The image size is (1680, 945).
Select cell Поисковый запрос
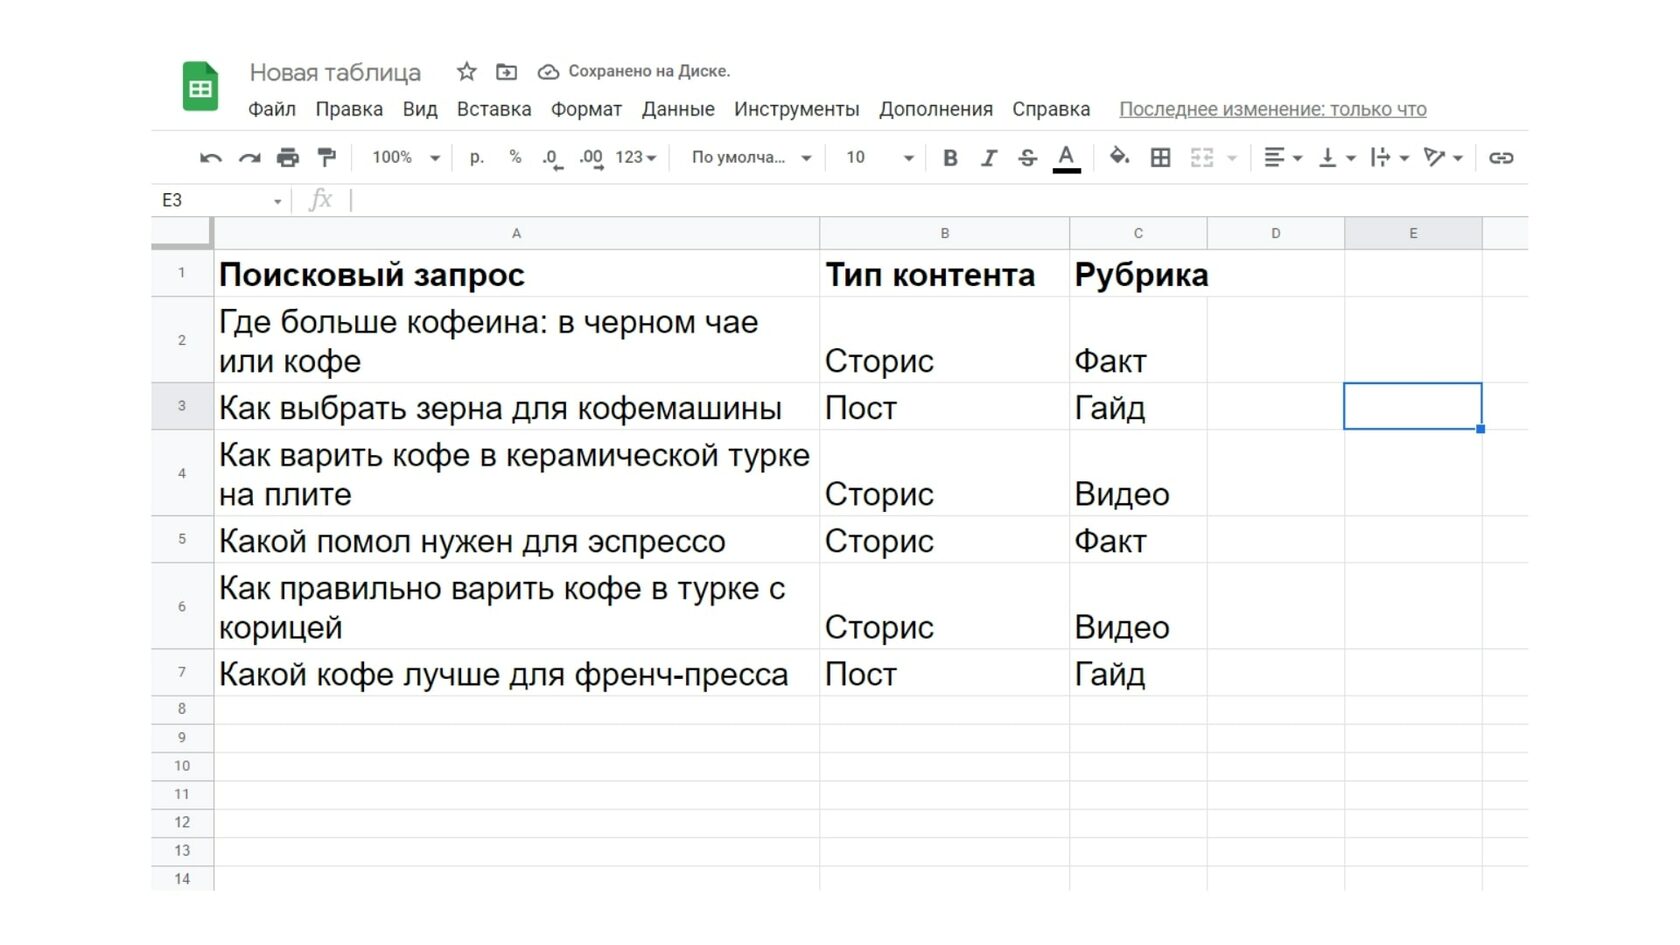[x=516, y=273]
